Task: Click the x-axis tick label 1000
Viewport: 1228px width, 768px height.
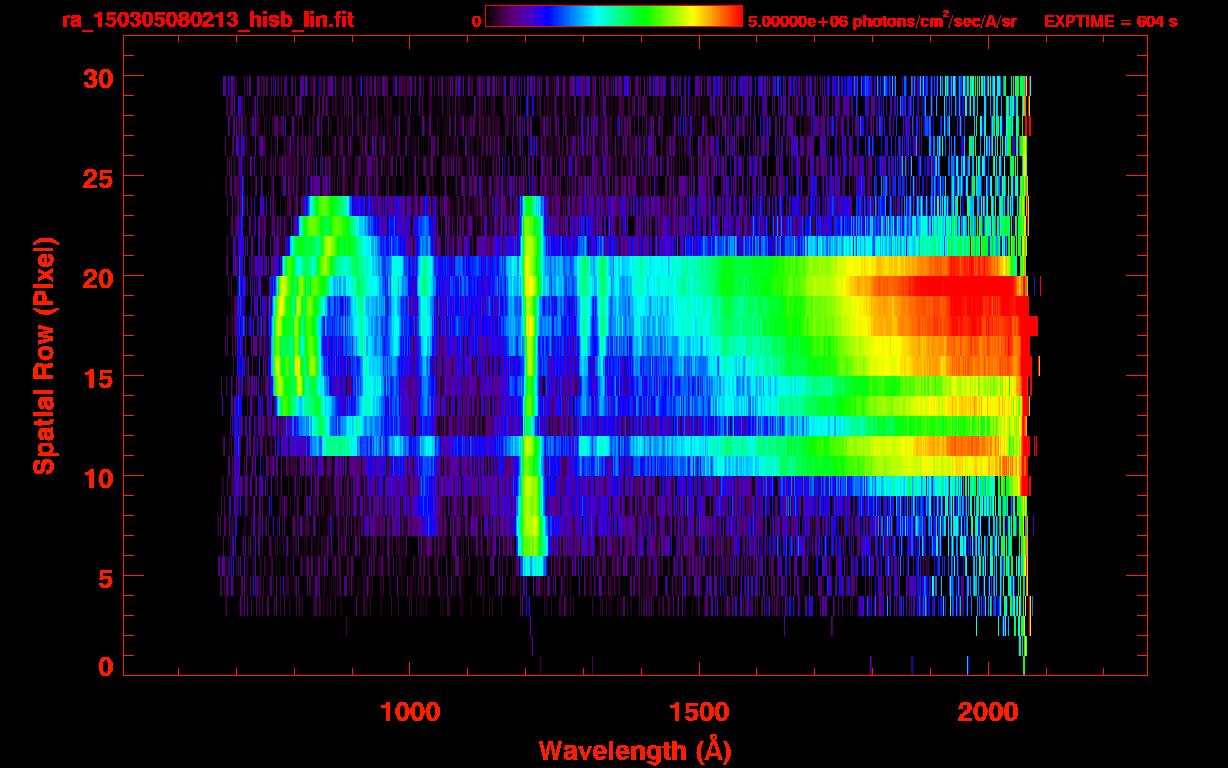Action: 410,712
